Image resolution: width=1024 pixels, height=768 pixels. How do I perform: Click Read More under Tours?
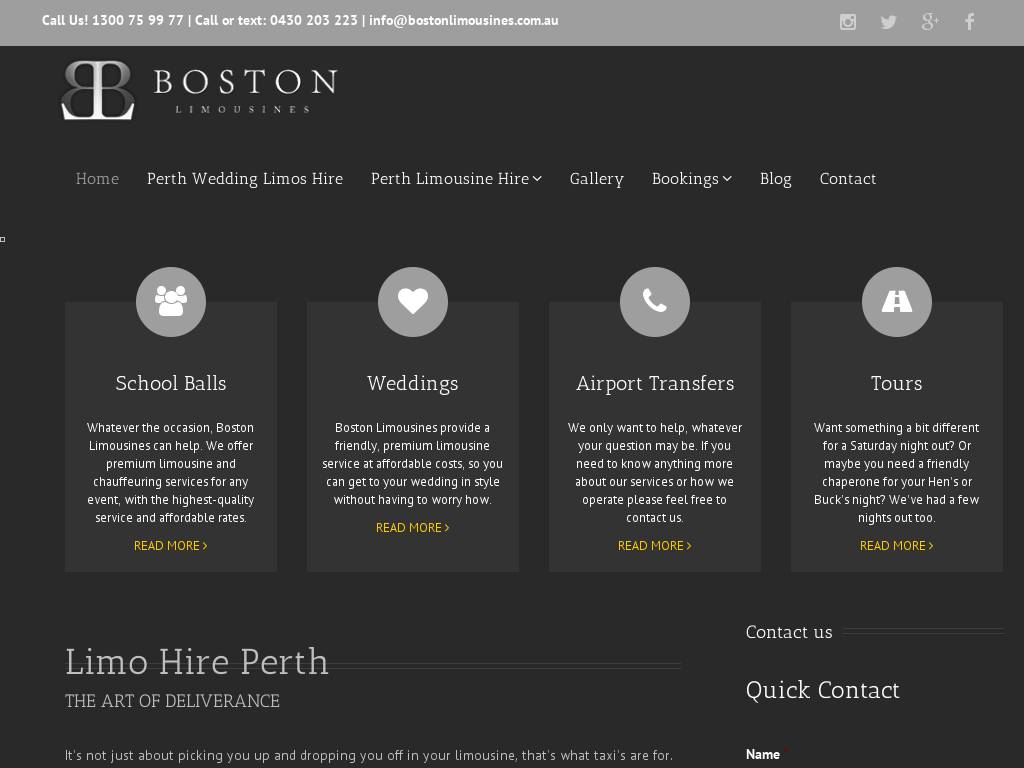point(897,546)
